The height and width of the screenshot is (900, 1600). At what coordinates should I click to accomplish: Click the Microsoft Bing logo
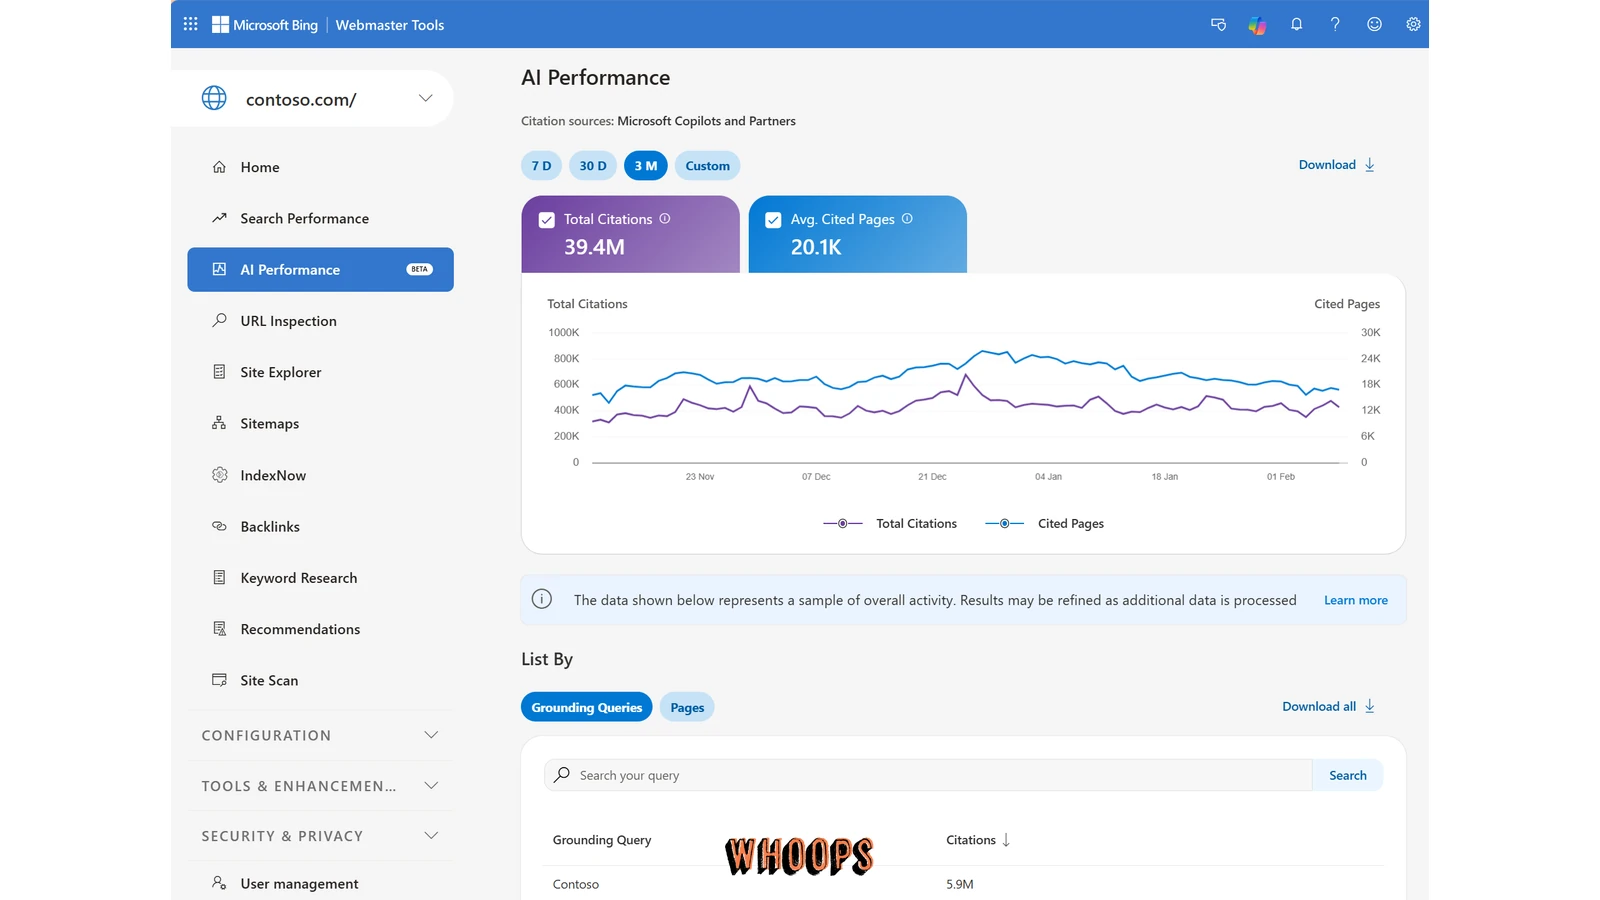pyautogui.click(x=265, y=25)
